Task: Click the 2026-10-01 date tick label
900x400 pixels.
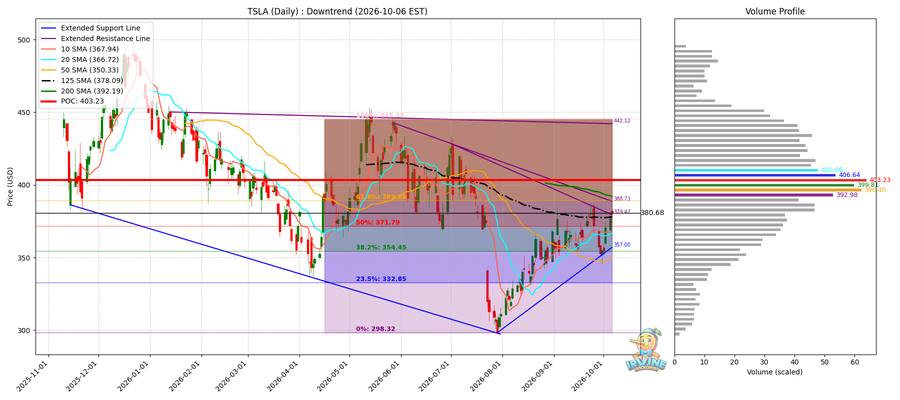Action: pyautogui.click(x=589, y=376)
